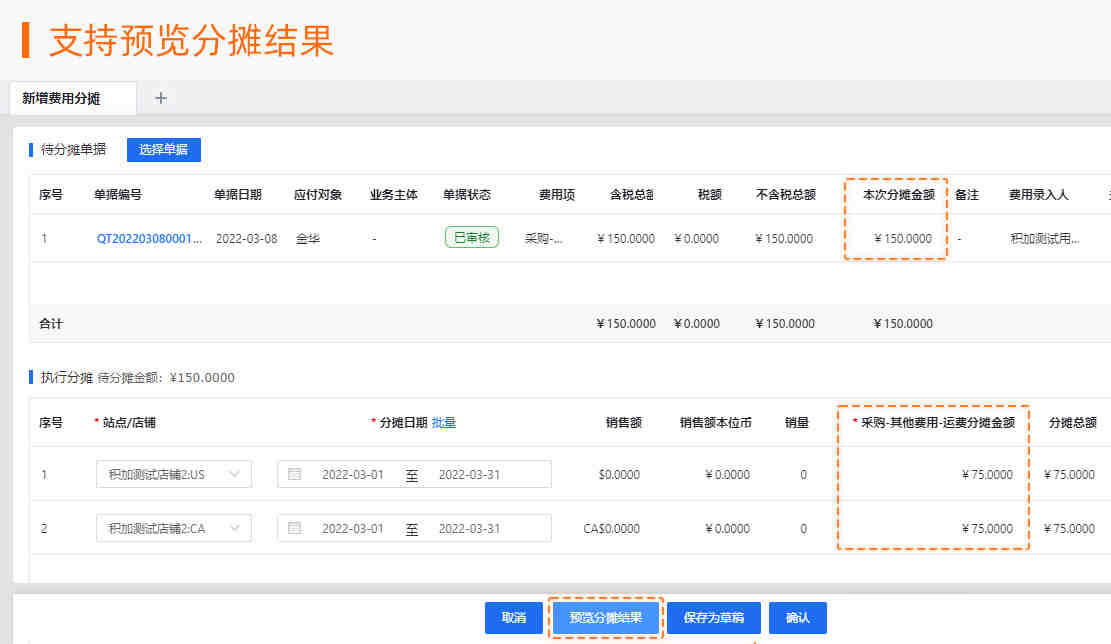
Task: Click the date cell 2022-03-08
Action: click(247, 239)
